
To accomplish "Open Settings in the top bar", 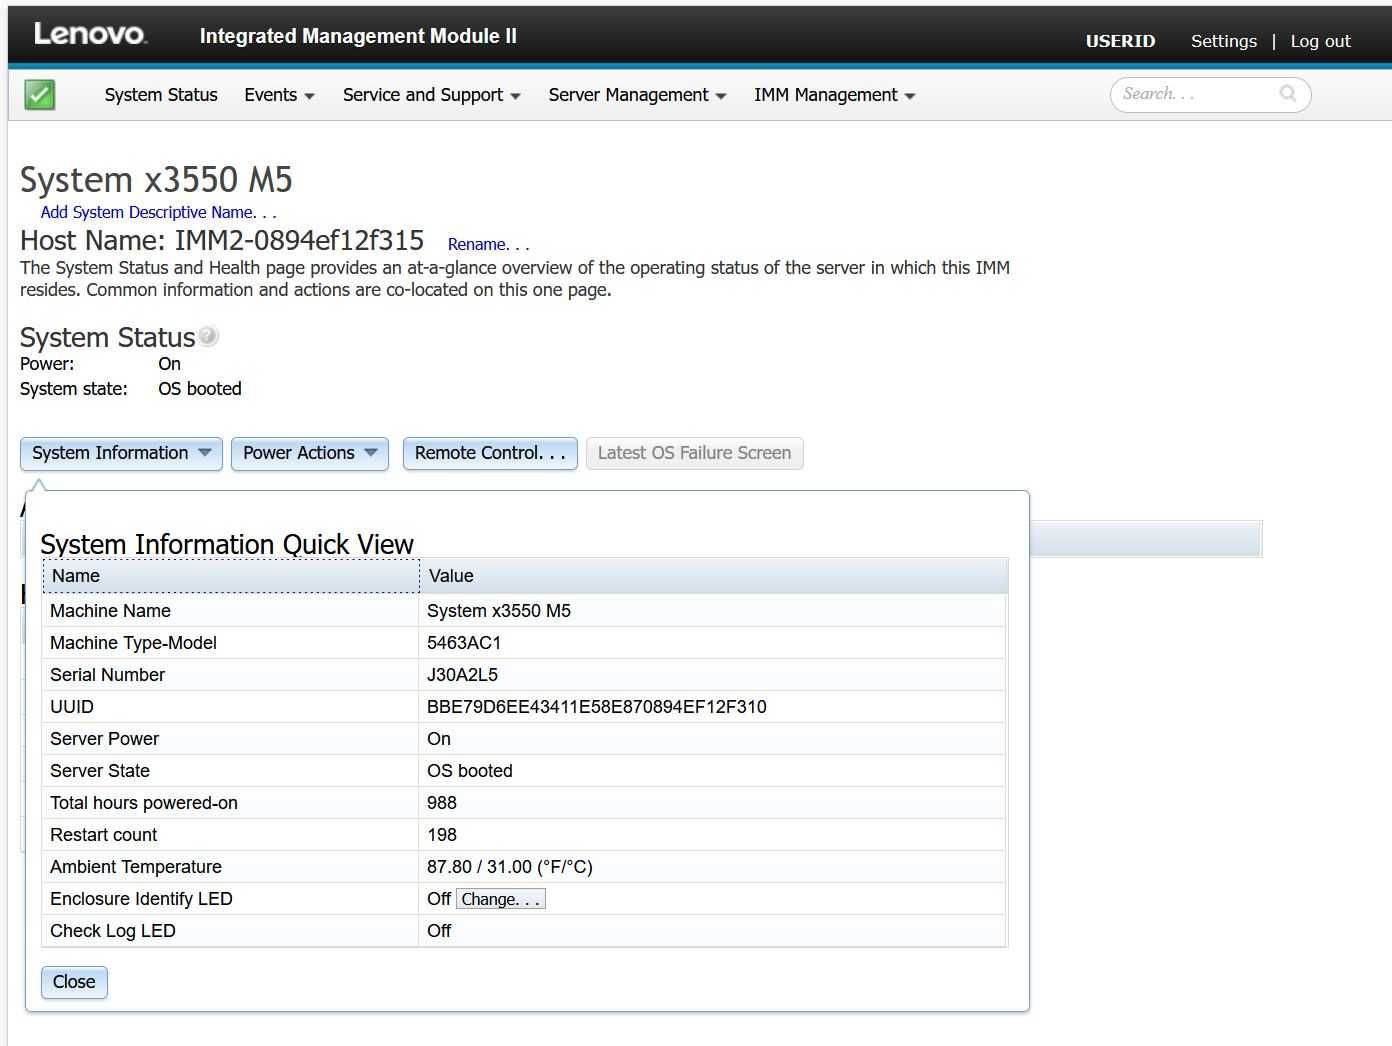I will pyautogui.click(x=1223, y=41).
